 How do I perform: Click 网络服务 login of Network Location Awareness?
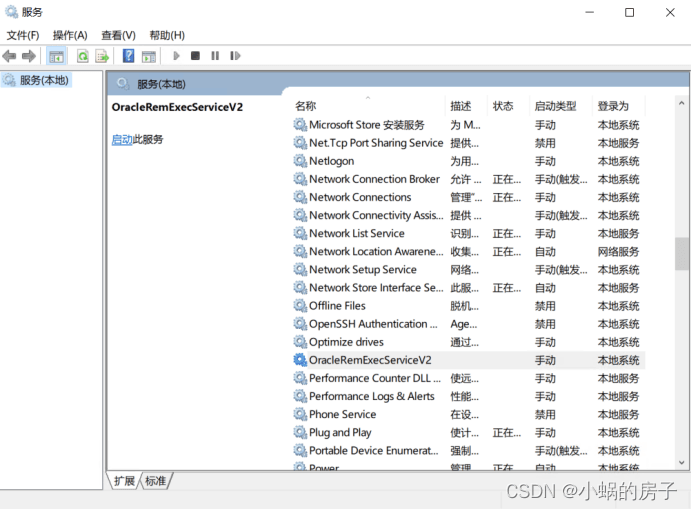tap(618, 251)
